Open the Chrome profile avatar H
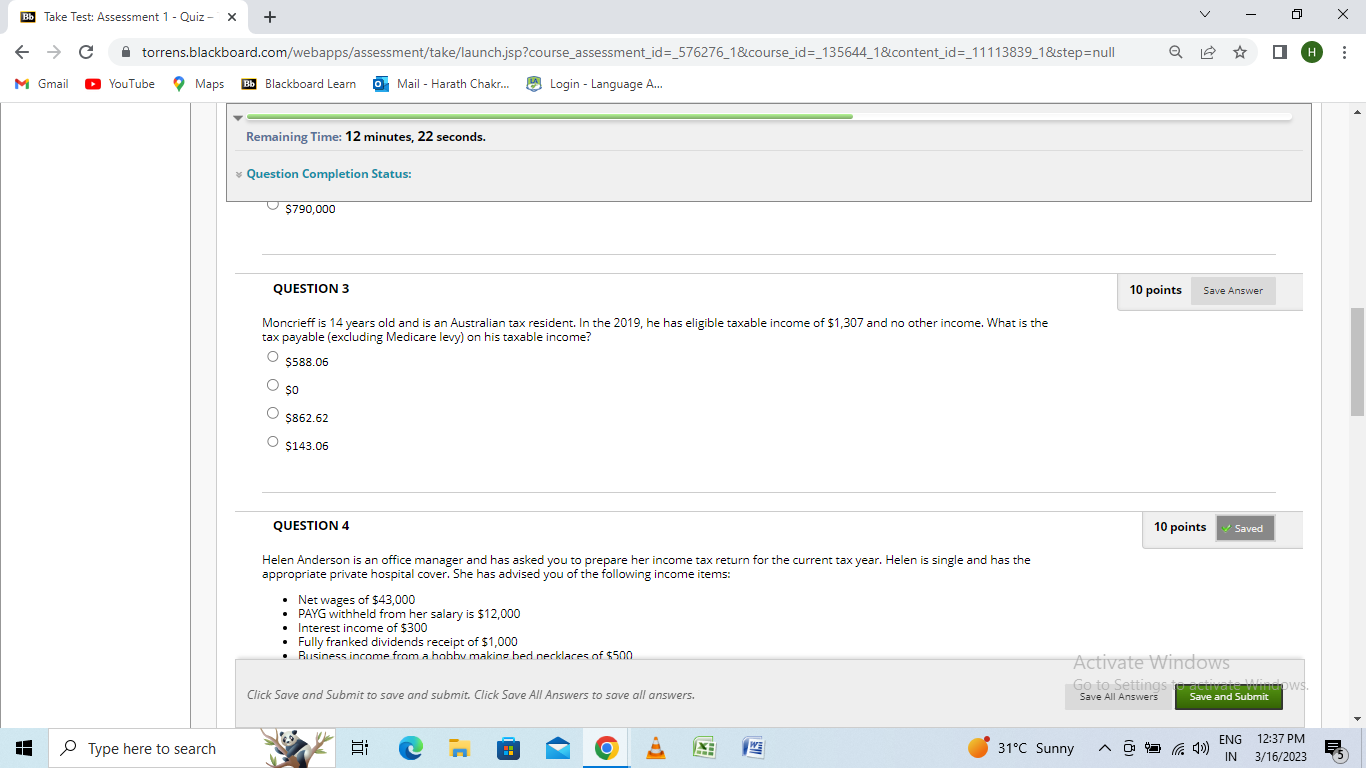Image resolution: width=1366 pixels, height=768 pixels. [1312, 52]
